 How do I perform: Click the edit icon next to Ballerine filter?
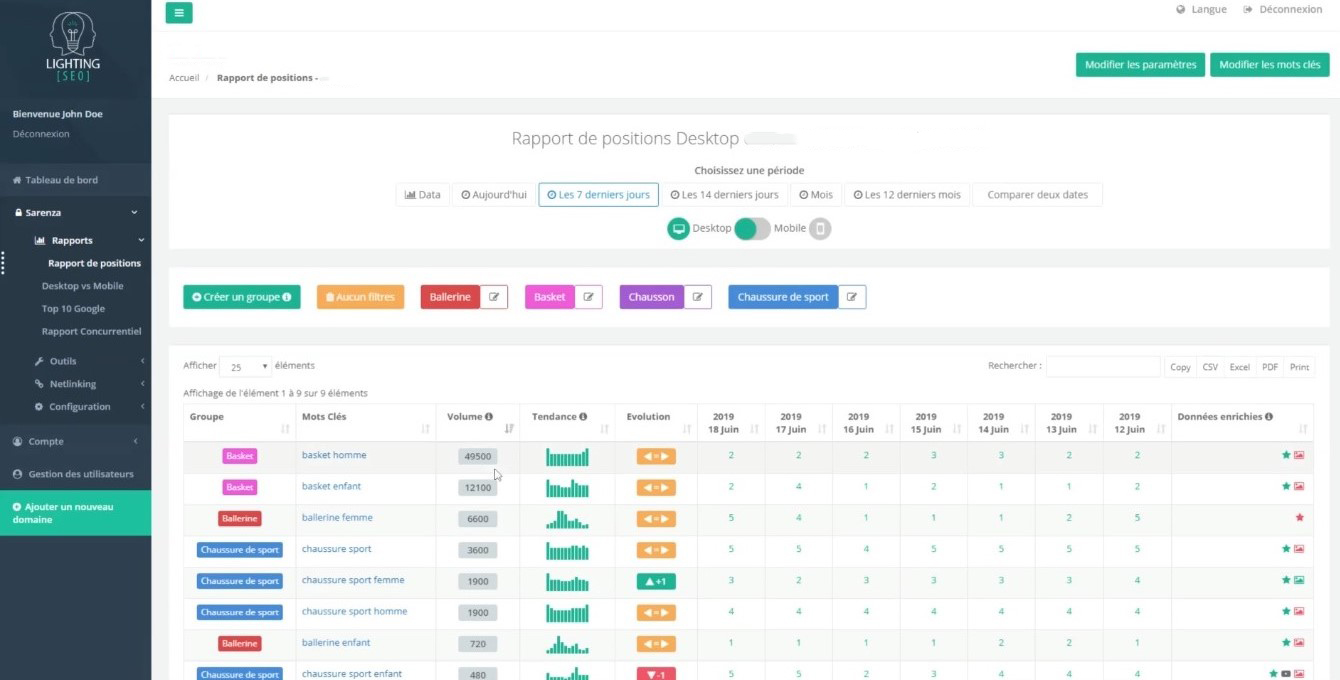494,297
